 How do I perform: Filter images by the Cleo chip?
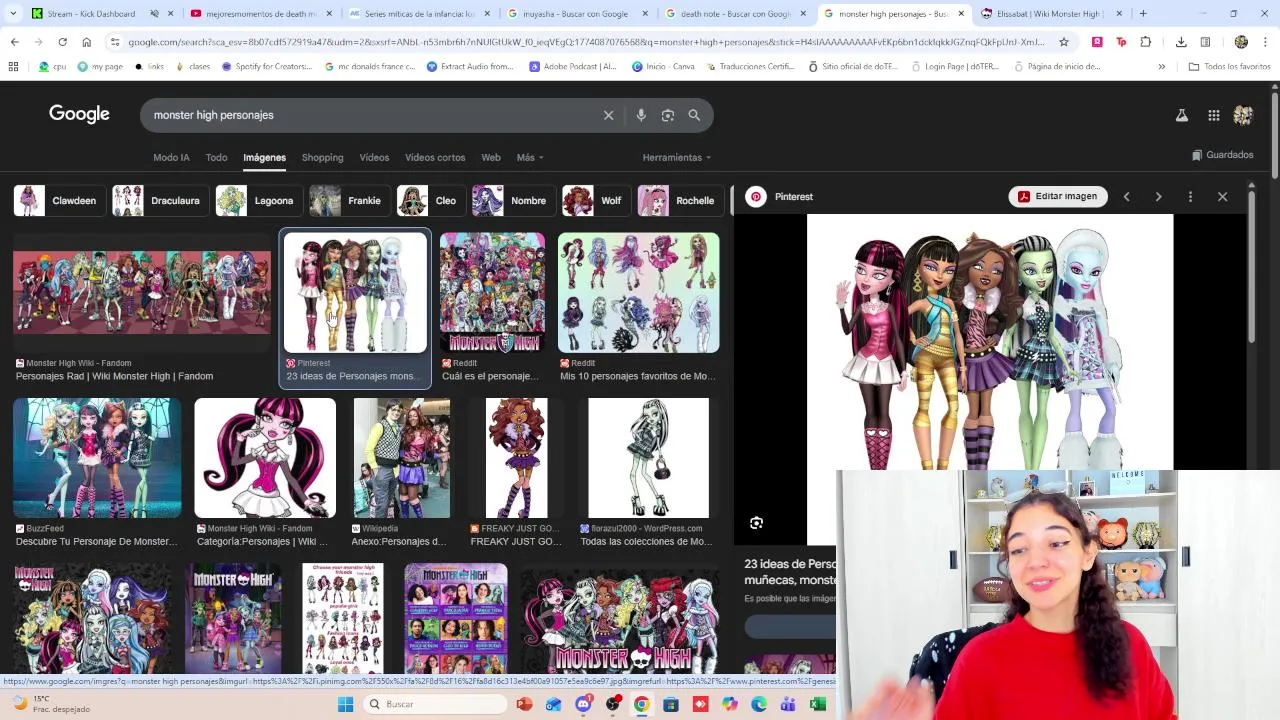coord(430,201)
